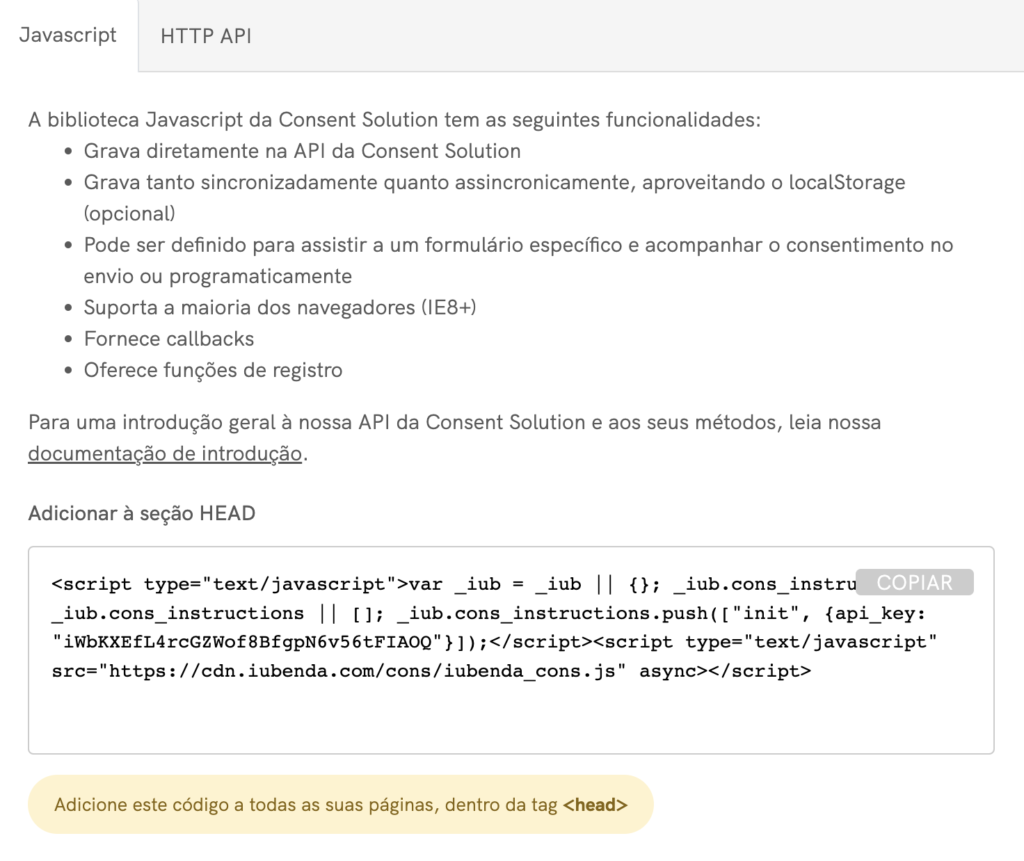Click the library intro sentence above the list
The width and height of the screenshot is (1024, 861).
pos(394,121)
